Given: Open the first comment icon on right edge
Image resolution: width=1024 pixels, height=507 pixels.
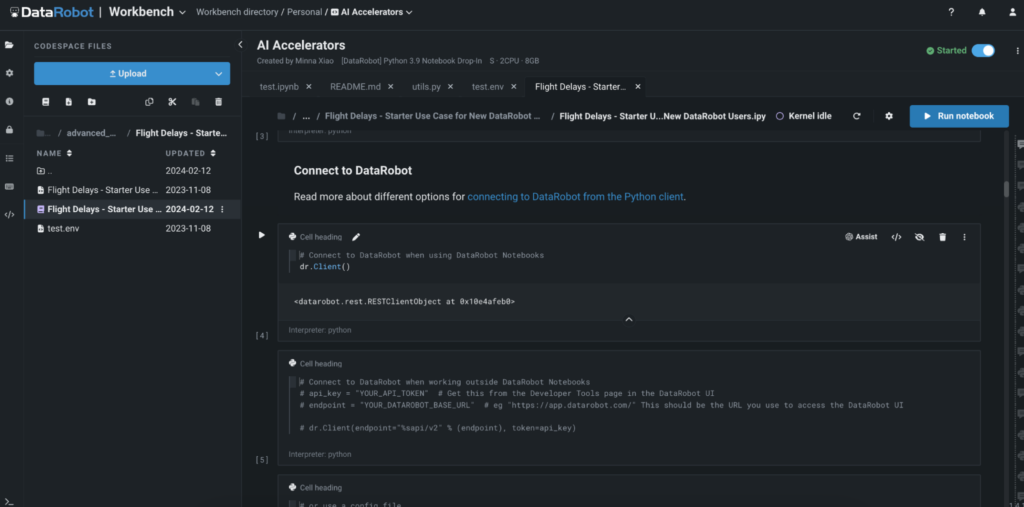Looking at the screenshot, I should 1020,145.
